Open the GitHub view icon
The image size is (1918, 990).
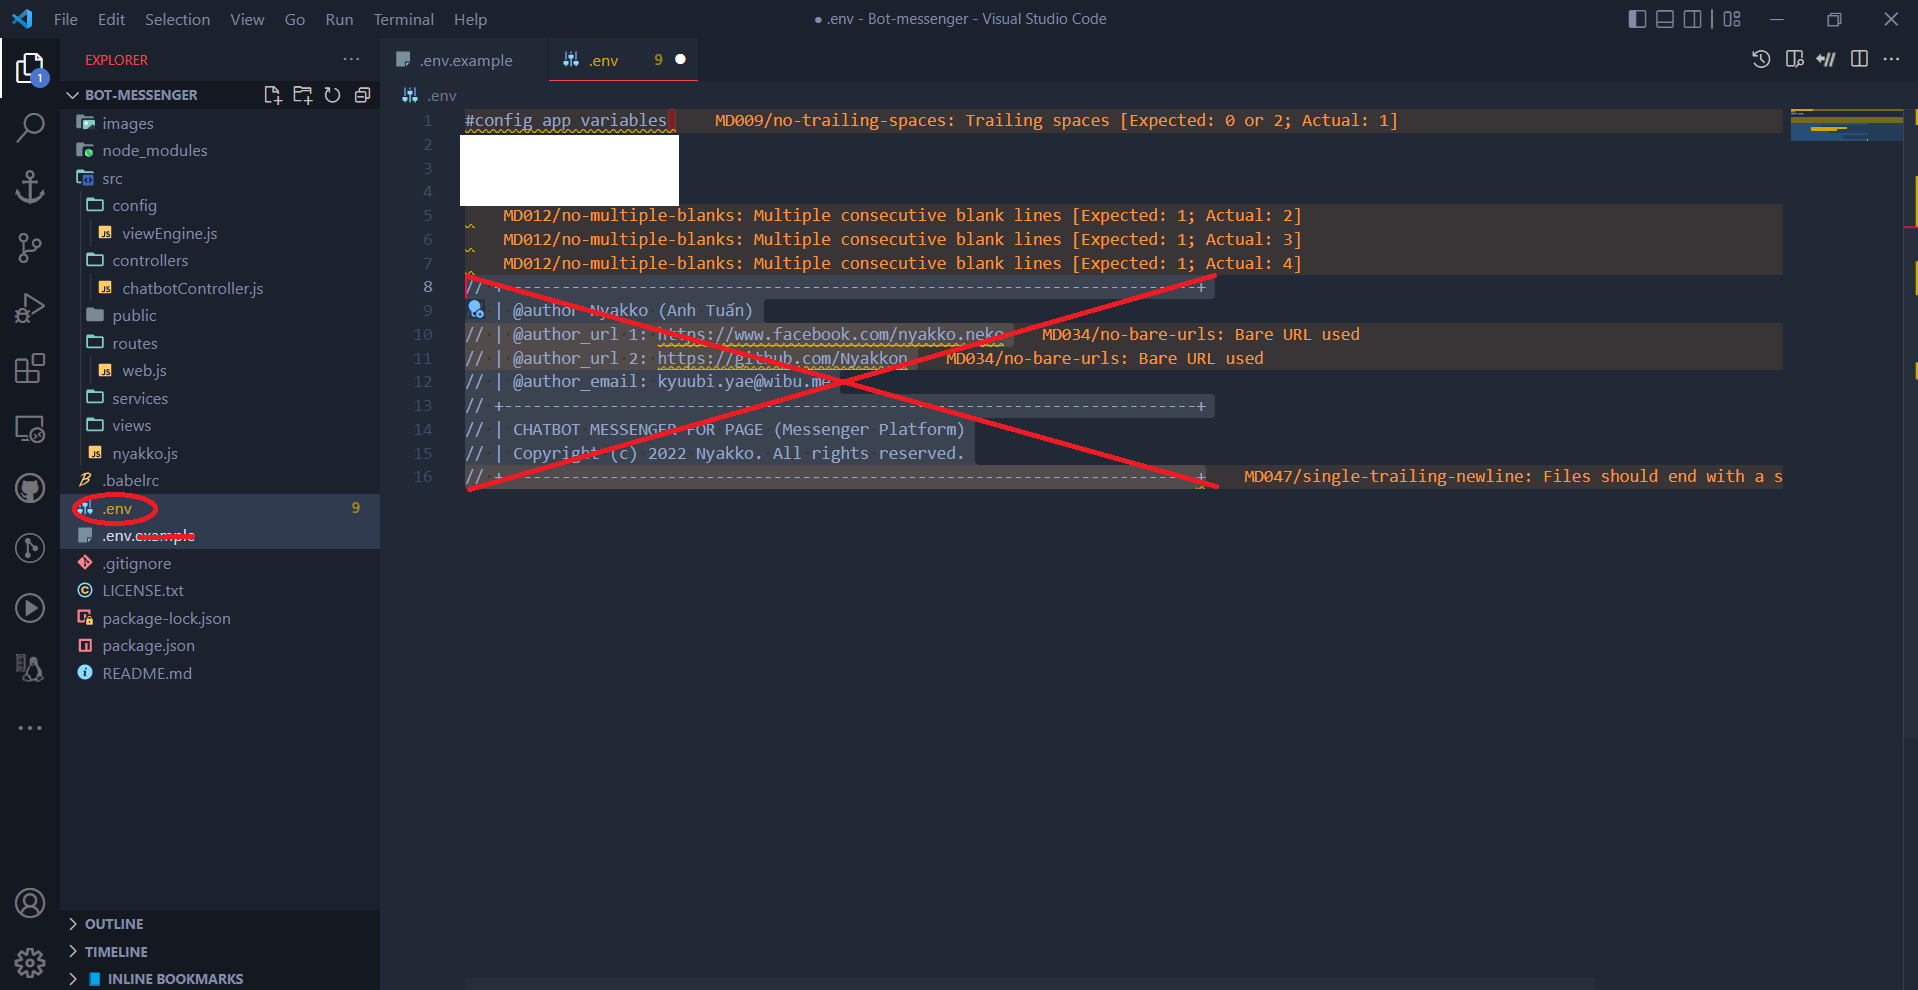point(30,488)
